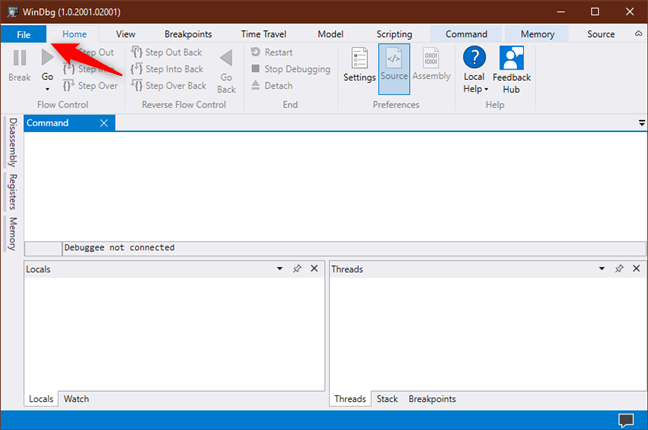
Task: Switch to the Breakpoints bottom tab
Action: pyautogui.click(x=432, y=399)
